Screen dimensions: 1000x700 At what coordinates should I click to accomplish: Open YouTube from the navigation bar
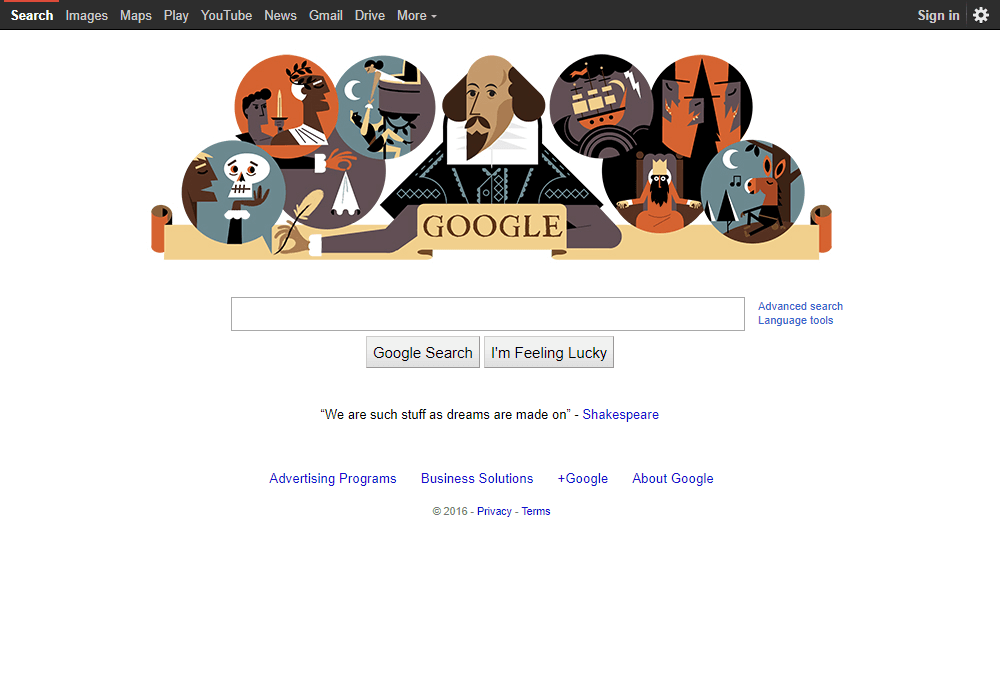coord(226,15)
